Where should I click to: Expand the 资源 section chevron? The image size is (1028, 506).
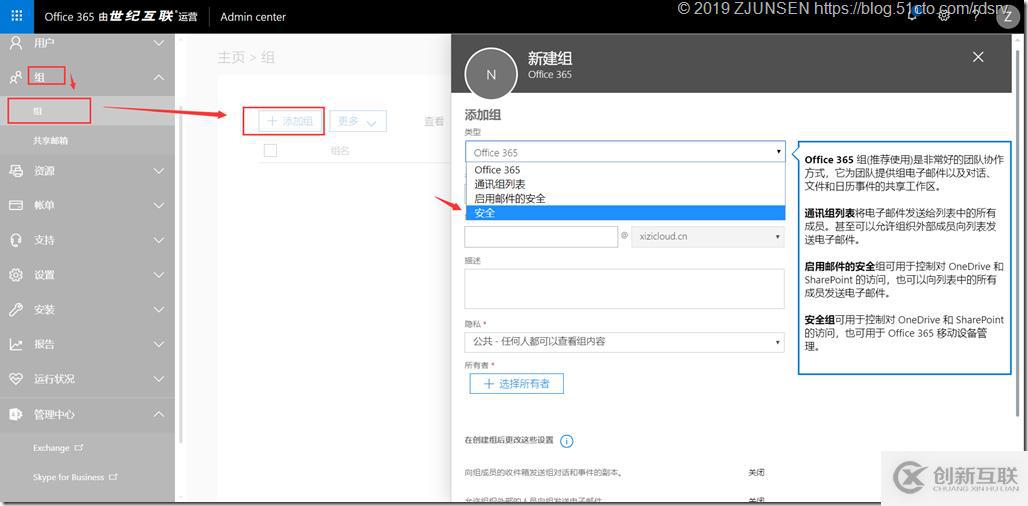point(159,171)
